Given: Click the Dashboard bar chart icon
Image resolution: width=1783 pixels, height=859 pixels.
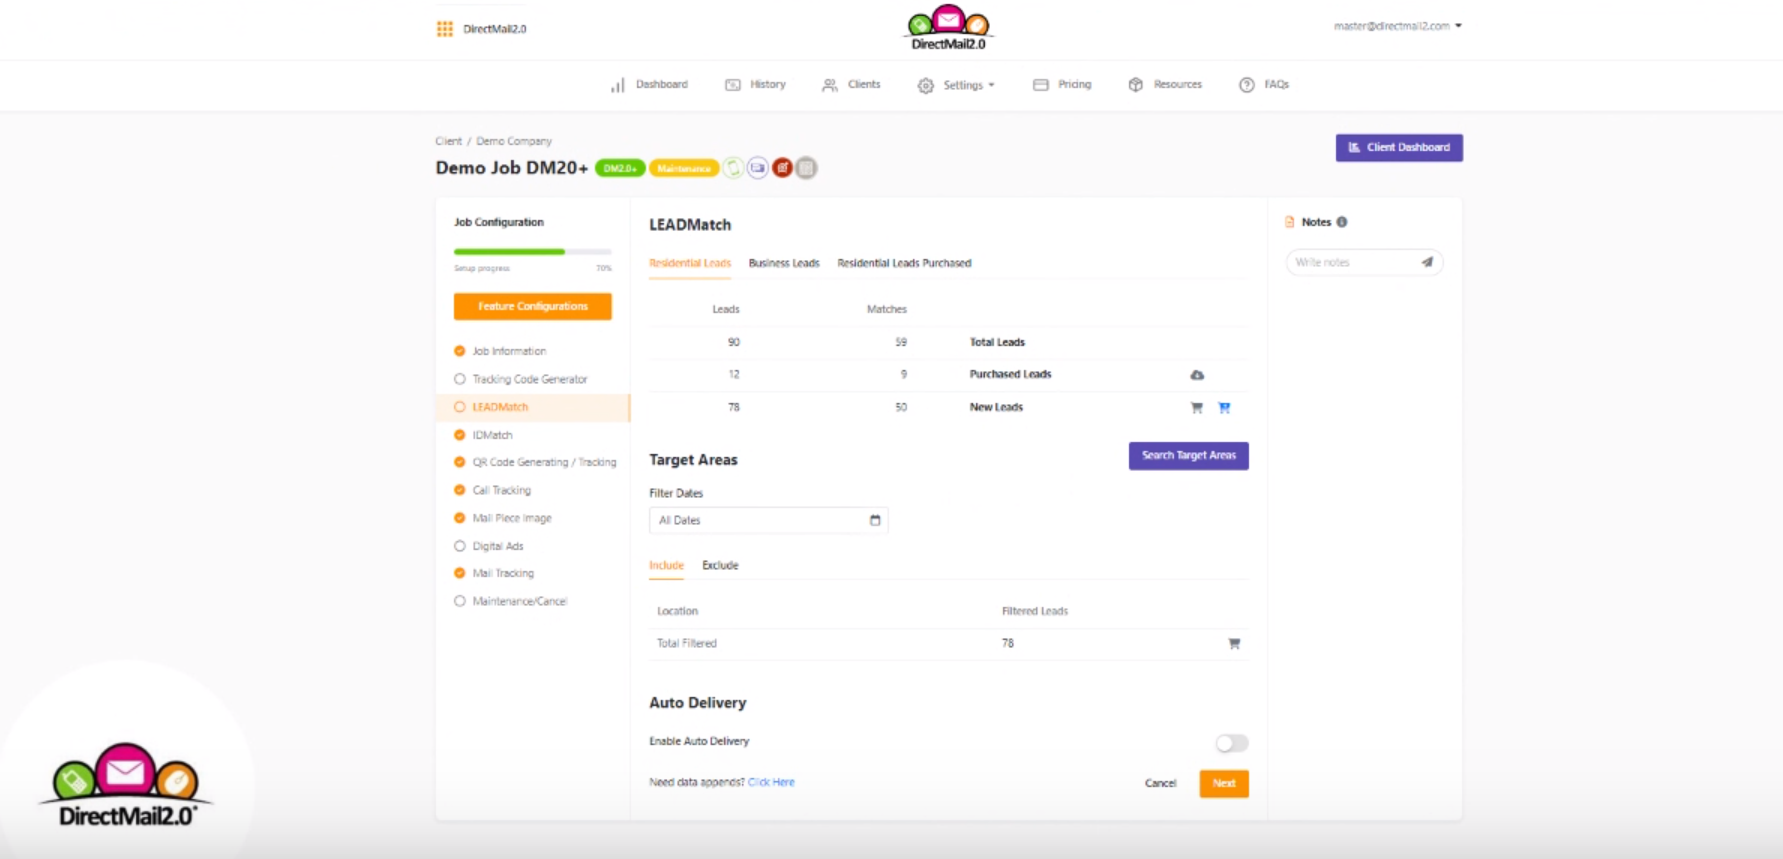Looking at the screenshot, I should point(618,85).
